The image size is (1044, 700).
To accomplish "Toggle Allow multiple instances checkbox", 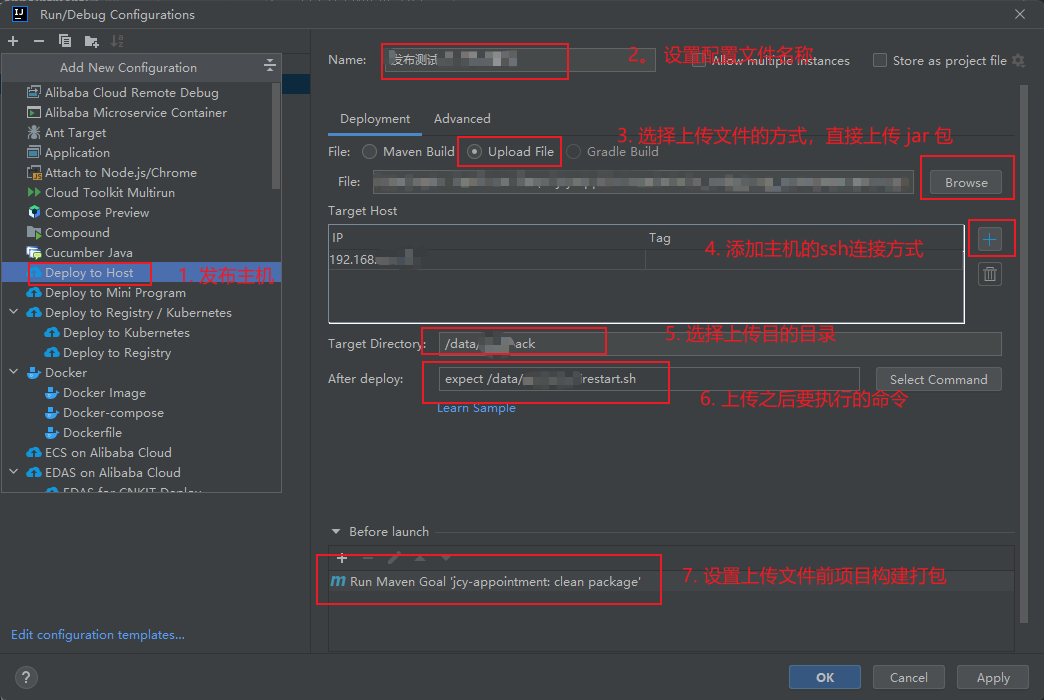I will point(699,60).
